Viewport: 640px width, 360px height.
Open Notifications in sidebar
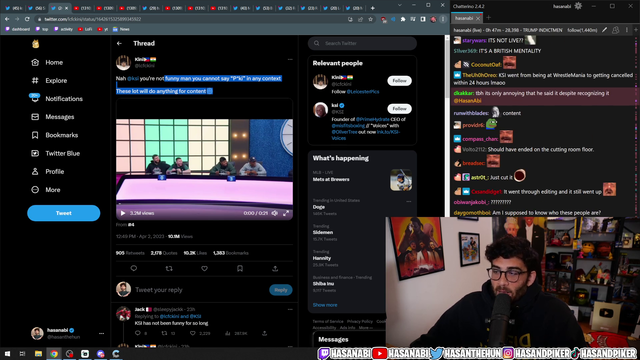(x=56, y=99)
